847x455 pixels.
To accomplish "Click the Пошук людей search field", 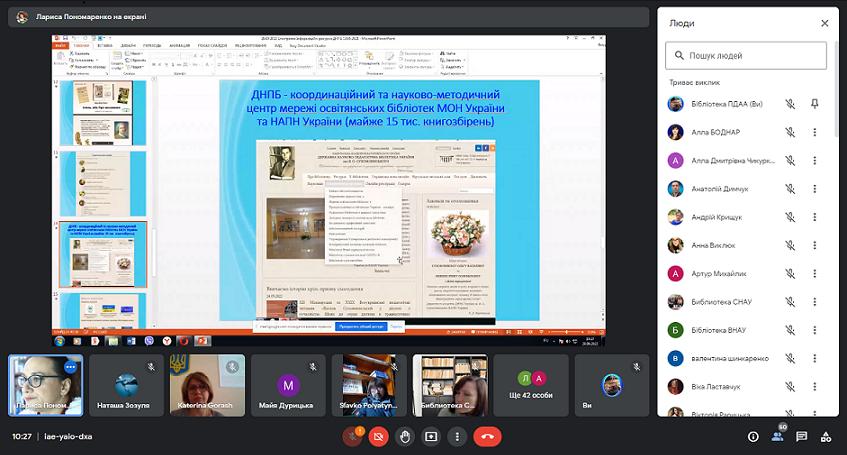I will [x=746, y=56].
